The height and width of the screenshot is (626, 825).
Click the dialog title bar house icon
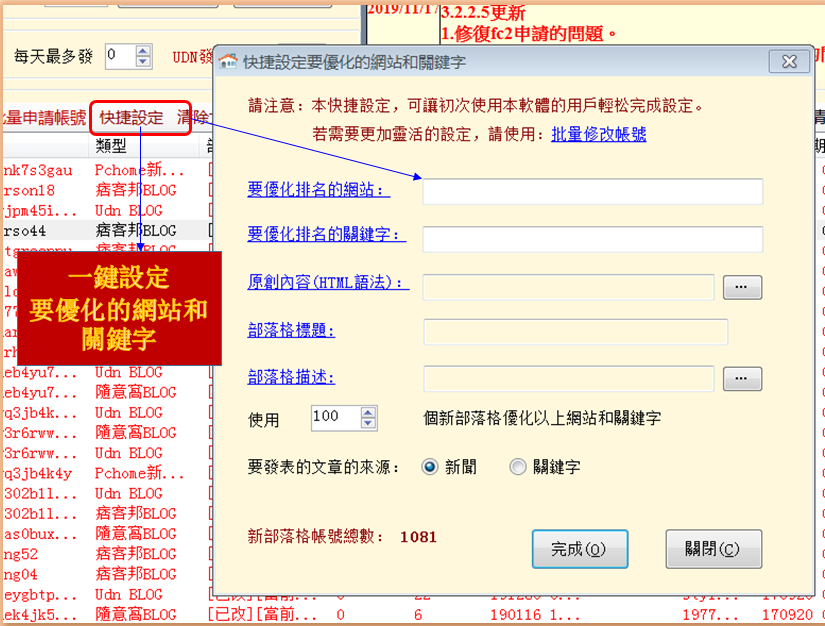pyautogui.click(x=229, y=62)
